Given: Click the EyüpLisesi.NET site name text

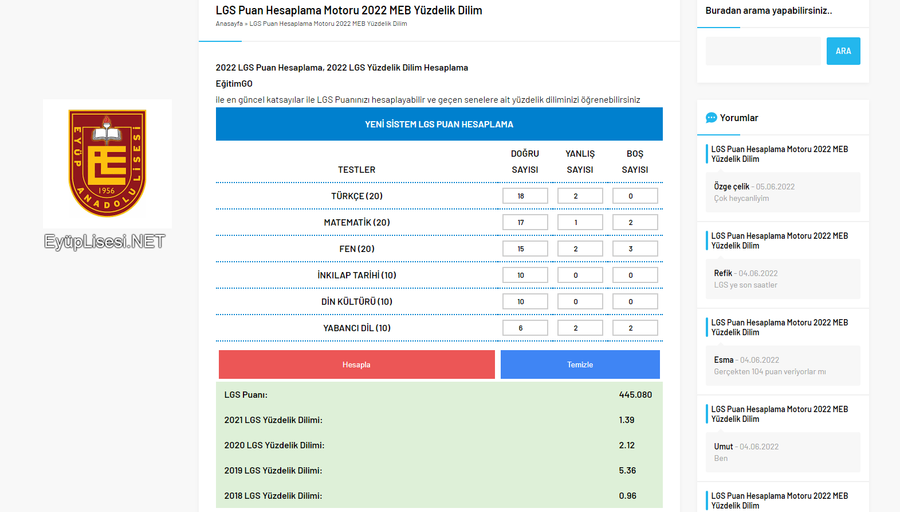Looking at the screenshot, I should [104, 242].
